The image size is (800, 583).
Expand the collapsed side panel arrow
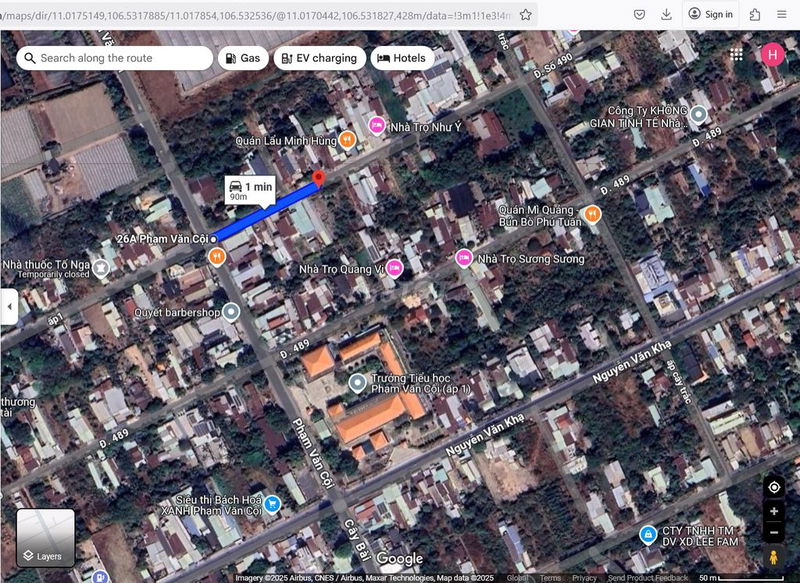pos(9,307)
